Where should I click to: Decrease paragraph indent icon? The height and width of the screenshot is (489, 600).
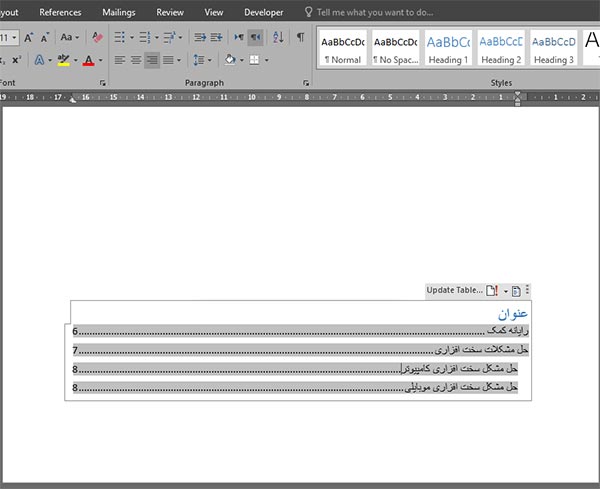click(200, 37)
